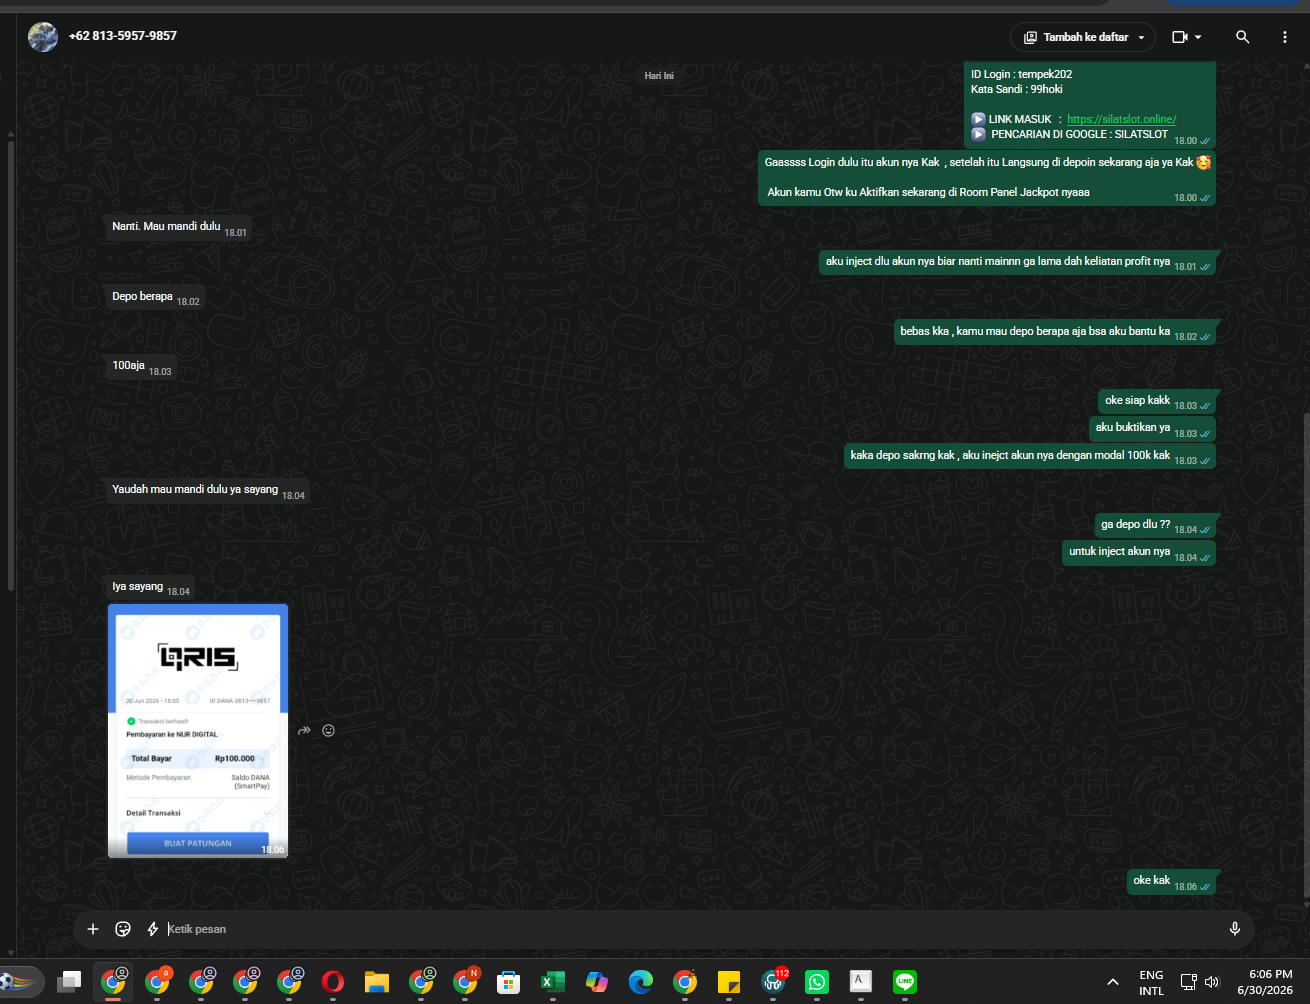The image size is (1310, 1004).
Task: Open Excel from taskbar
Action: [553, 982]
